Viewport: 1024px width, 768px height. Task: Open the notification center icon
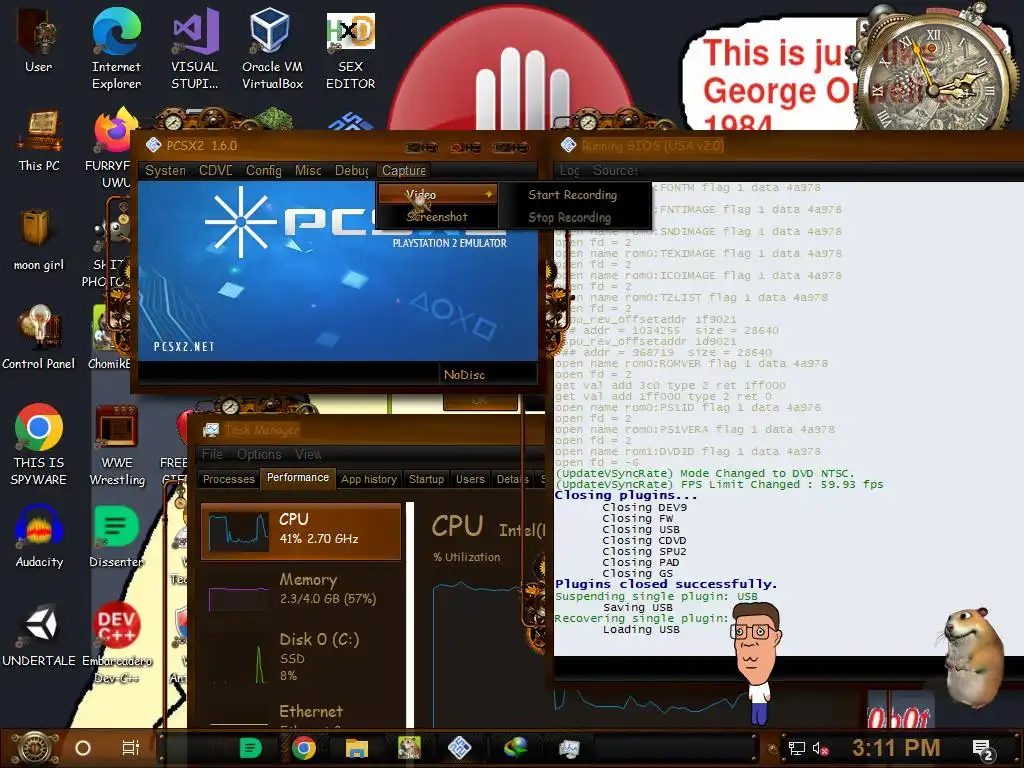pyautogui.click(x=983, y=749)
